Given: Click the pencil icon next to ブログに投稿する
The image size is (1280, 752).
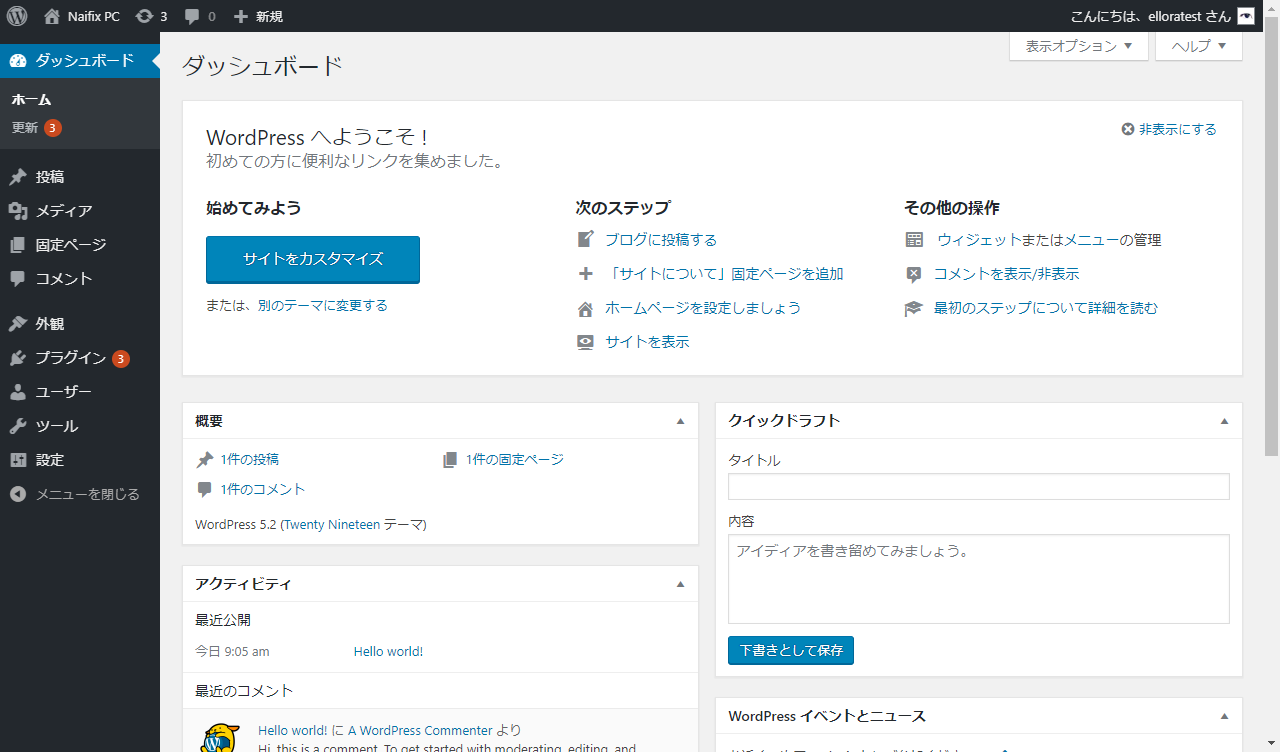Looking at the screenshot, I should point(586,240).
